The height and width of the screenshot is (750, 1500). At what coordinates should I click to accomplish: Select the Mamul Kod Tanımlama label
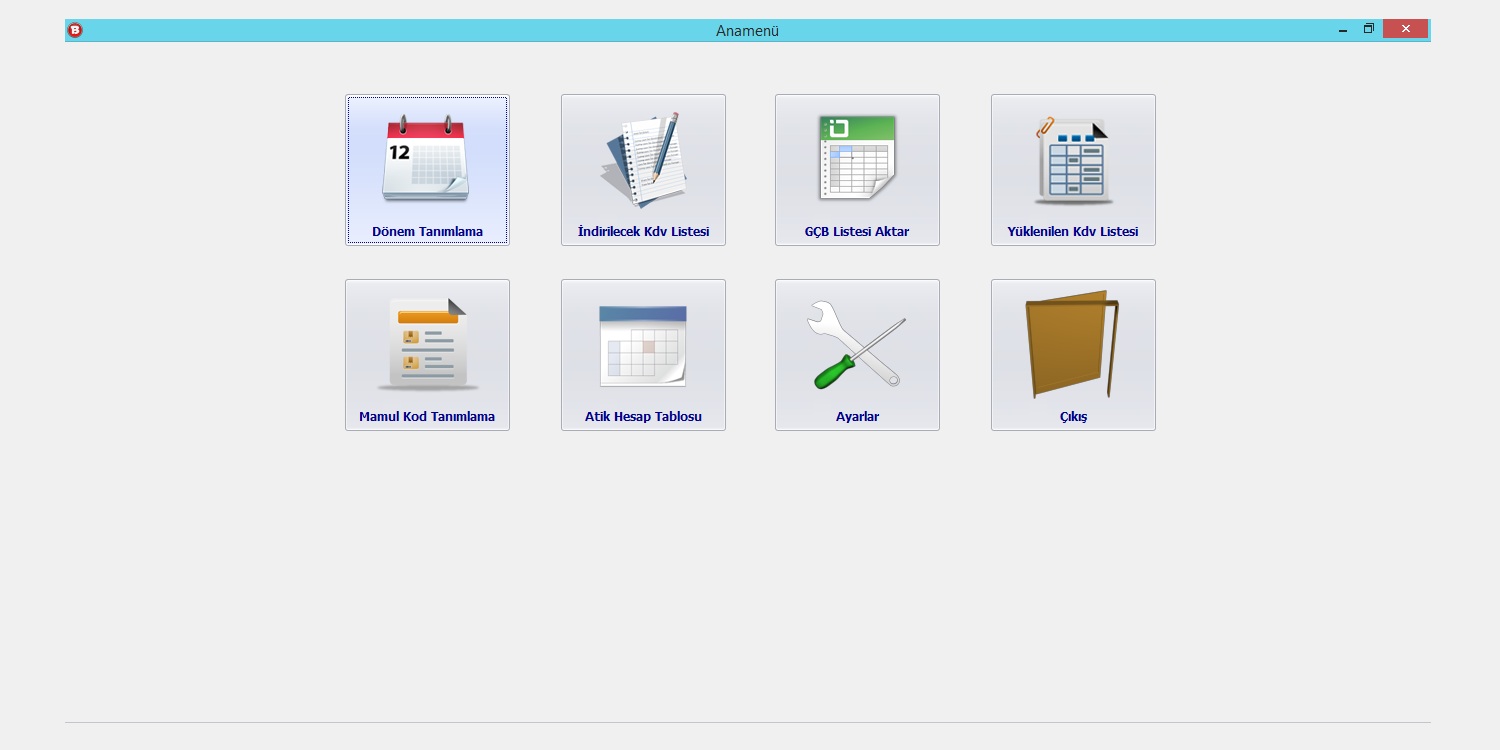[427, 417]
